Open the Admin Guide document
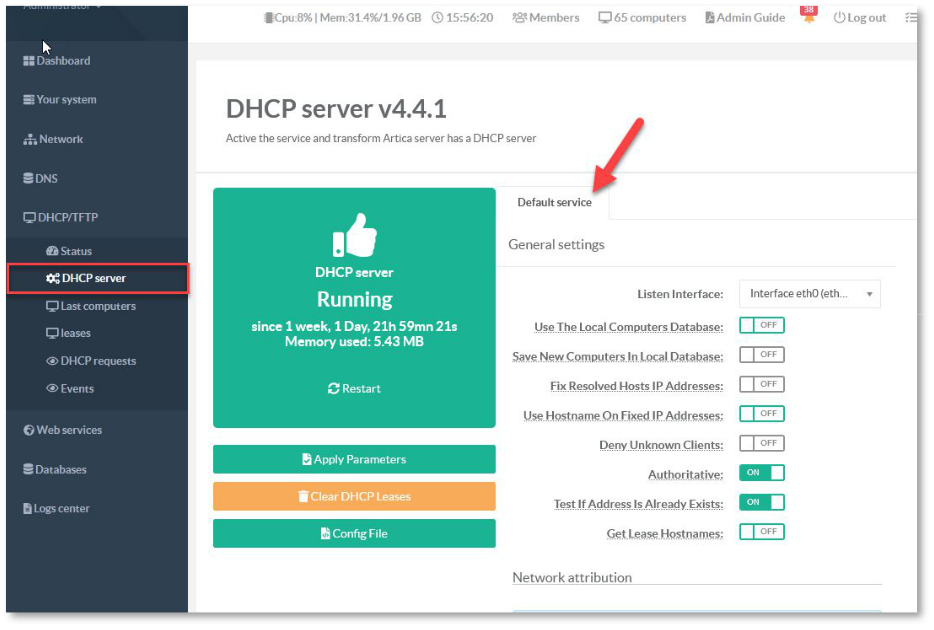Viewport: 934px width, 630px height. click(x=710, y=18)
